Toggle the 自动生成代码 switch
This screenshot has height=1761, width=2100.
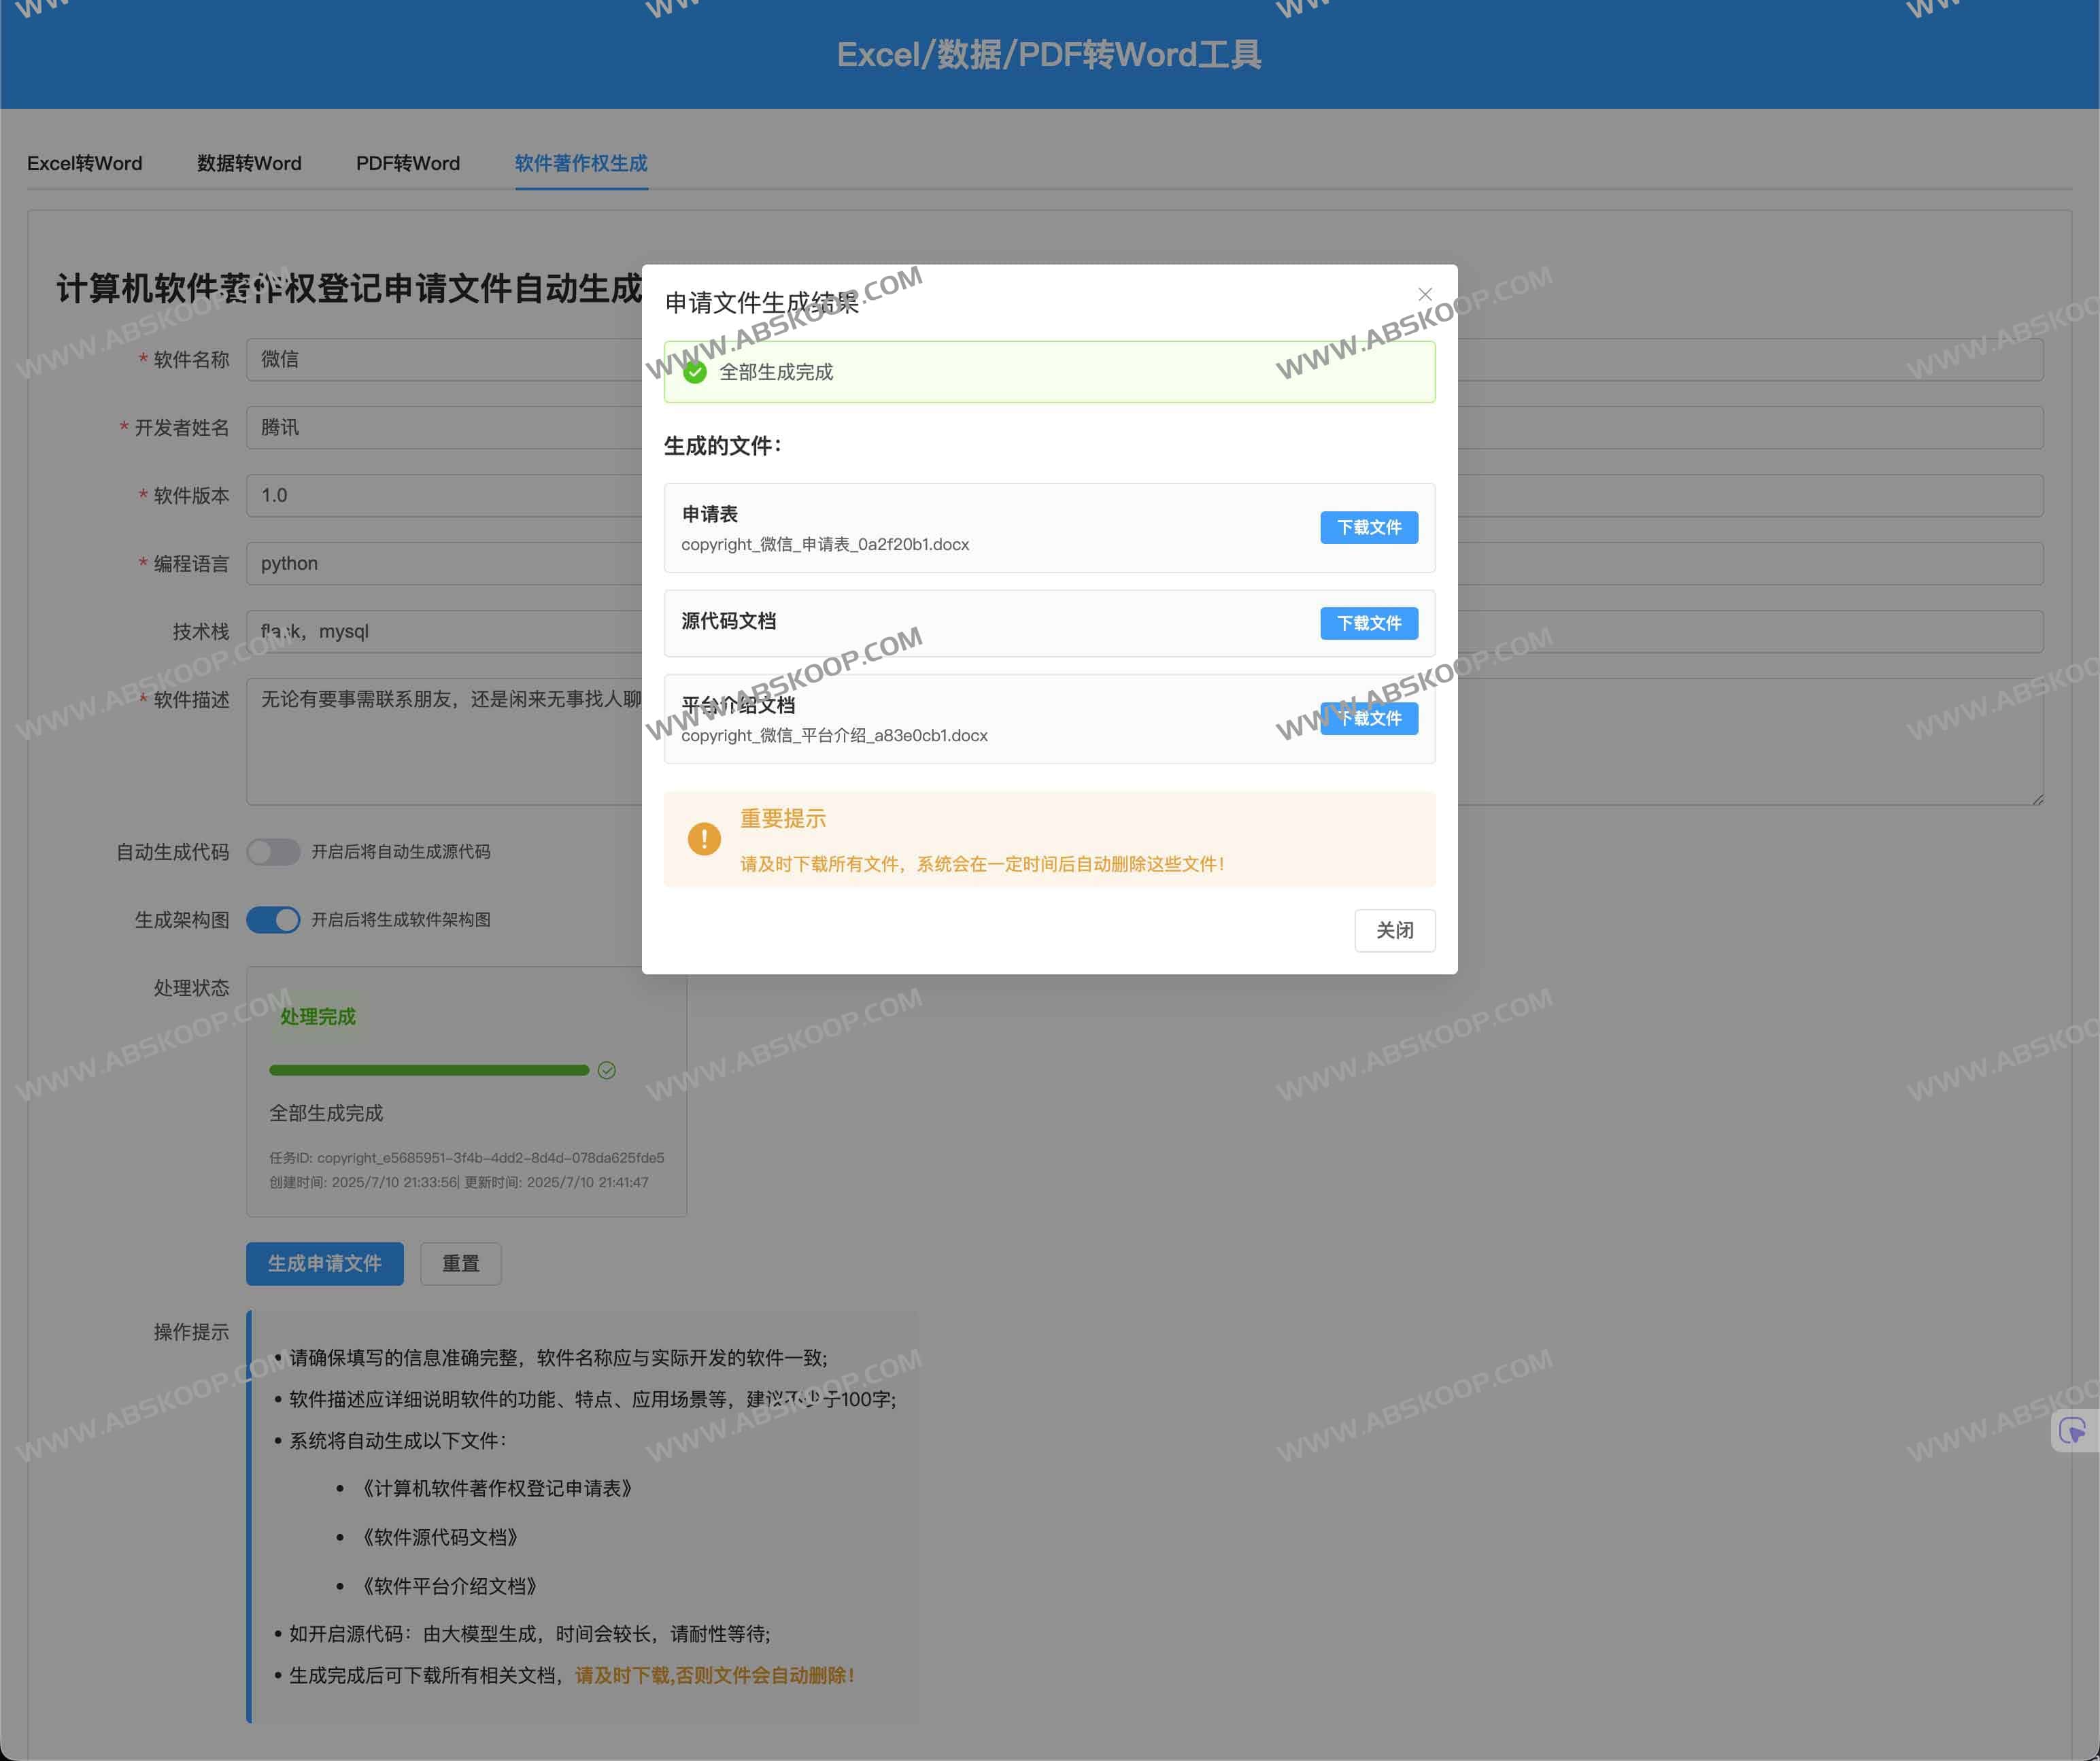point(273,851)
